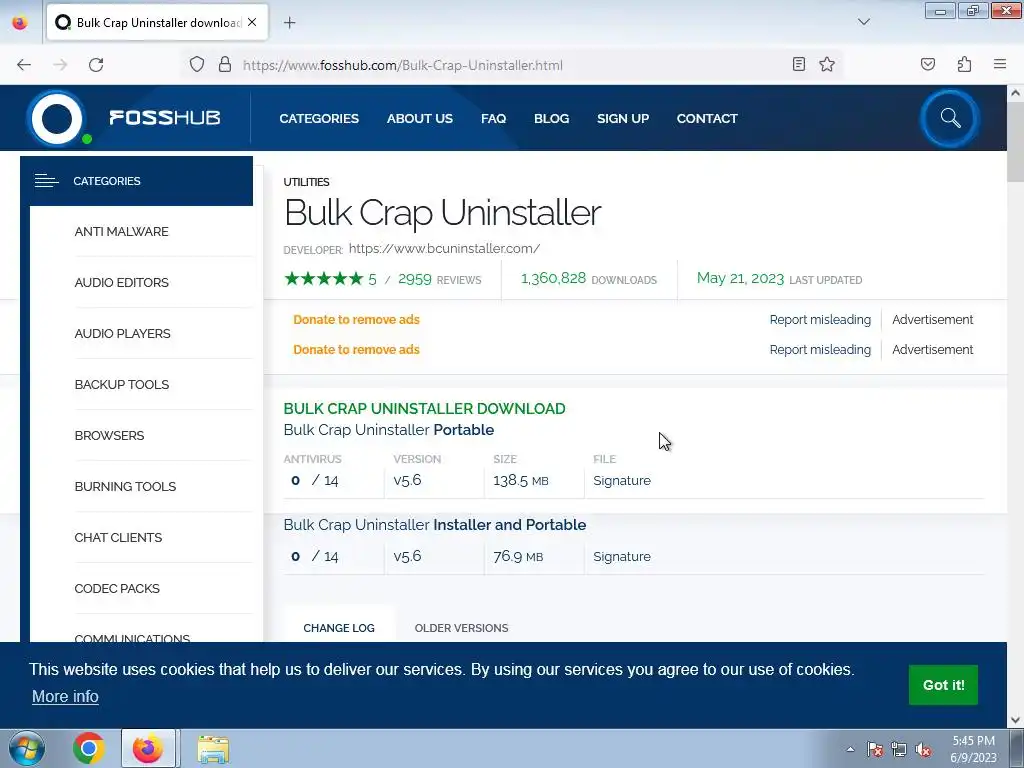The width and height of the screenshot is (1024, 768).
Task: Open the Firefox hamburger menu
Action: (1000, 64)
